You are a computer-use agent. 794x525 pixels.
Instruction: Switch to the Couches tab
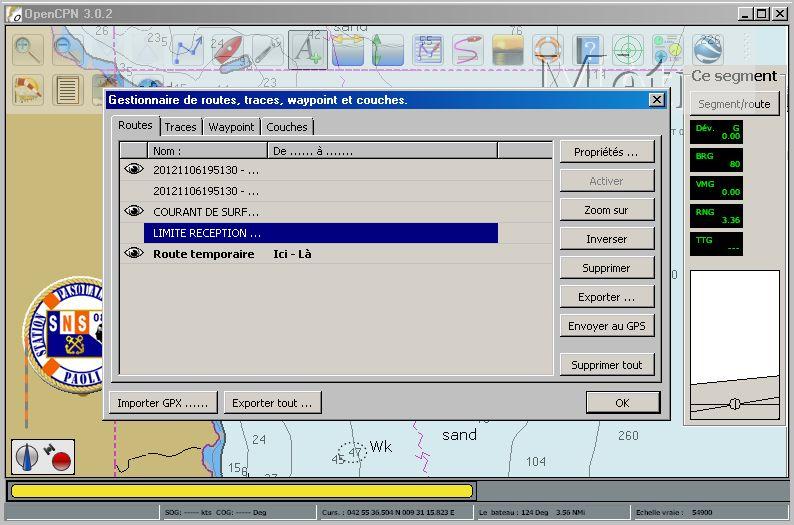(x=287, y=127)
